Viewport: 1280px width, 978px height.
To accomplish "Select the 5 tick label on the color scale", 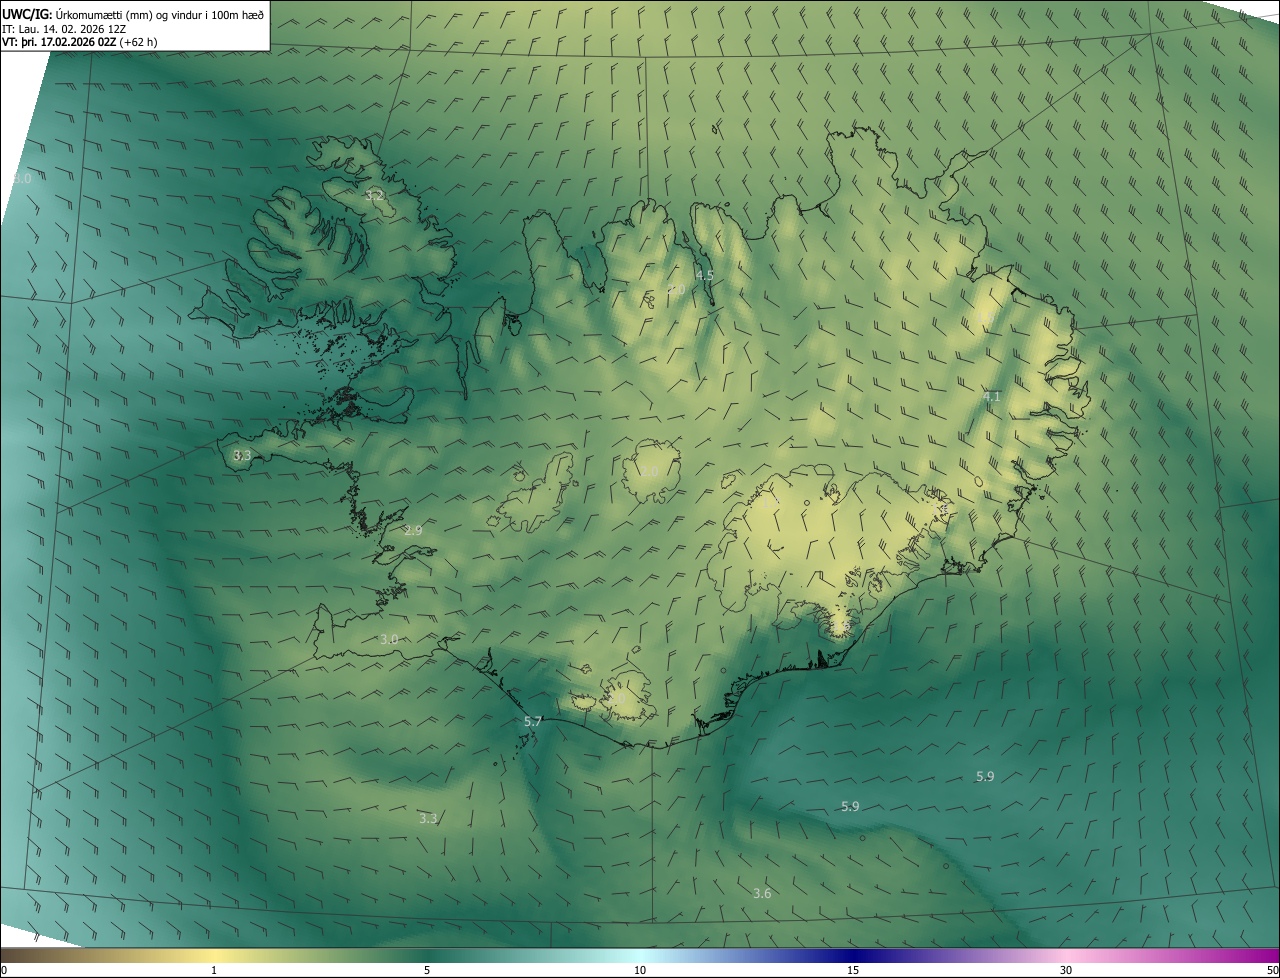I will click(427, 970).
